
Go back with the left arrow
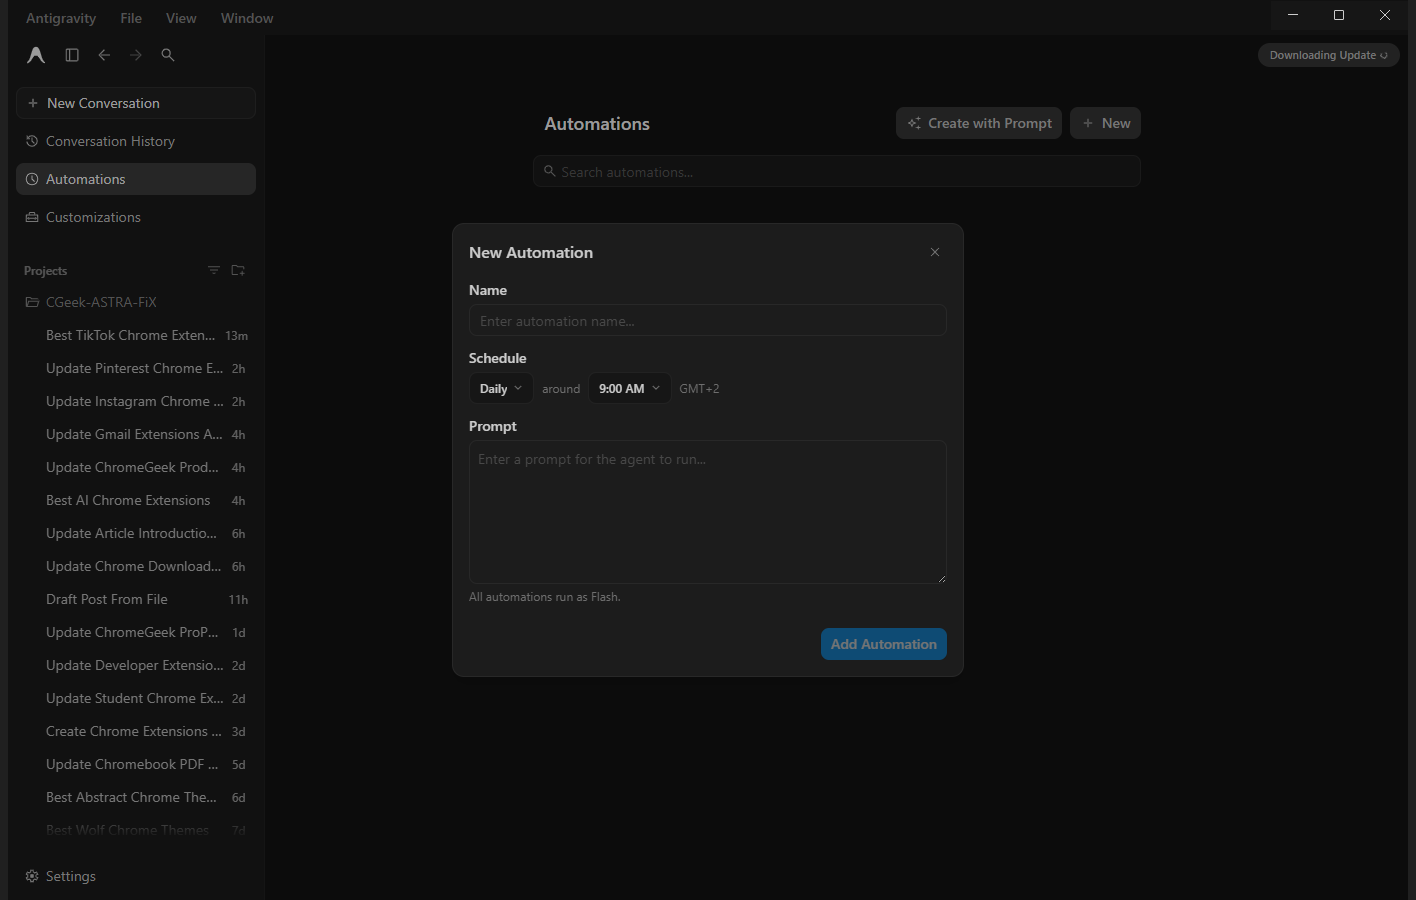[x=104, y=55]
